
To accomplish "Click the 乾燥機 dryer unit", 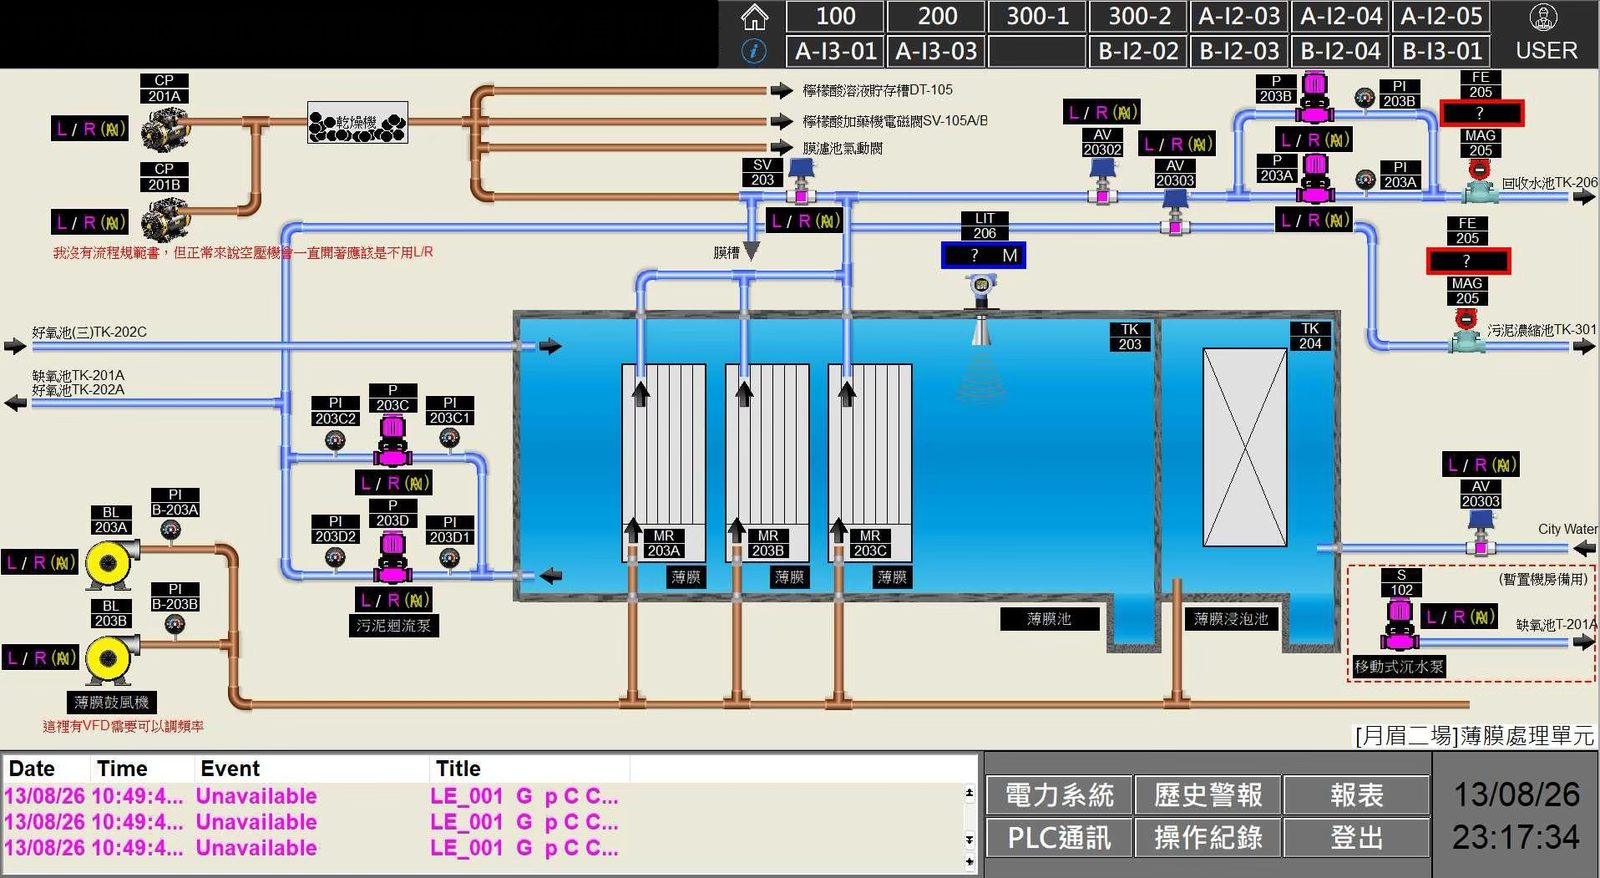I will coord(357,122).
